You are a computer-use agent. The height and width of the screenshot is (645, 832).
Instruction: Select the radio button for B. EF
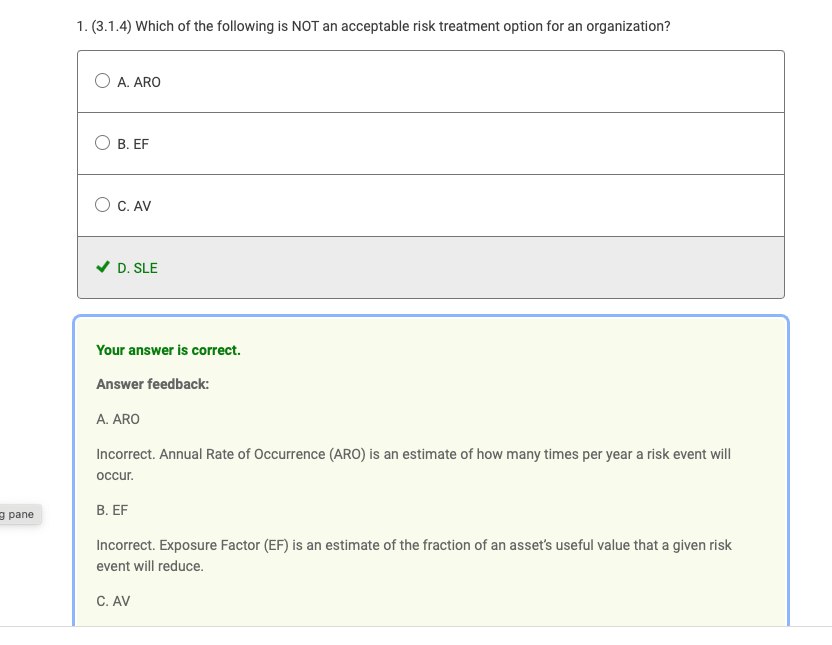pyautogui.click(x=103, y=144)
